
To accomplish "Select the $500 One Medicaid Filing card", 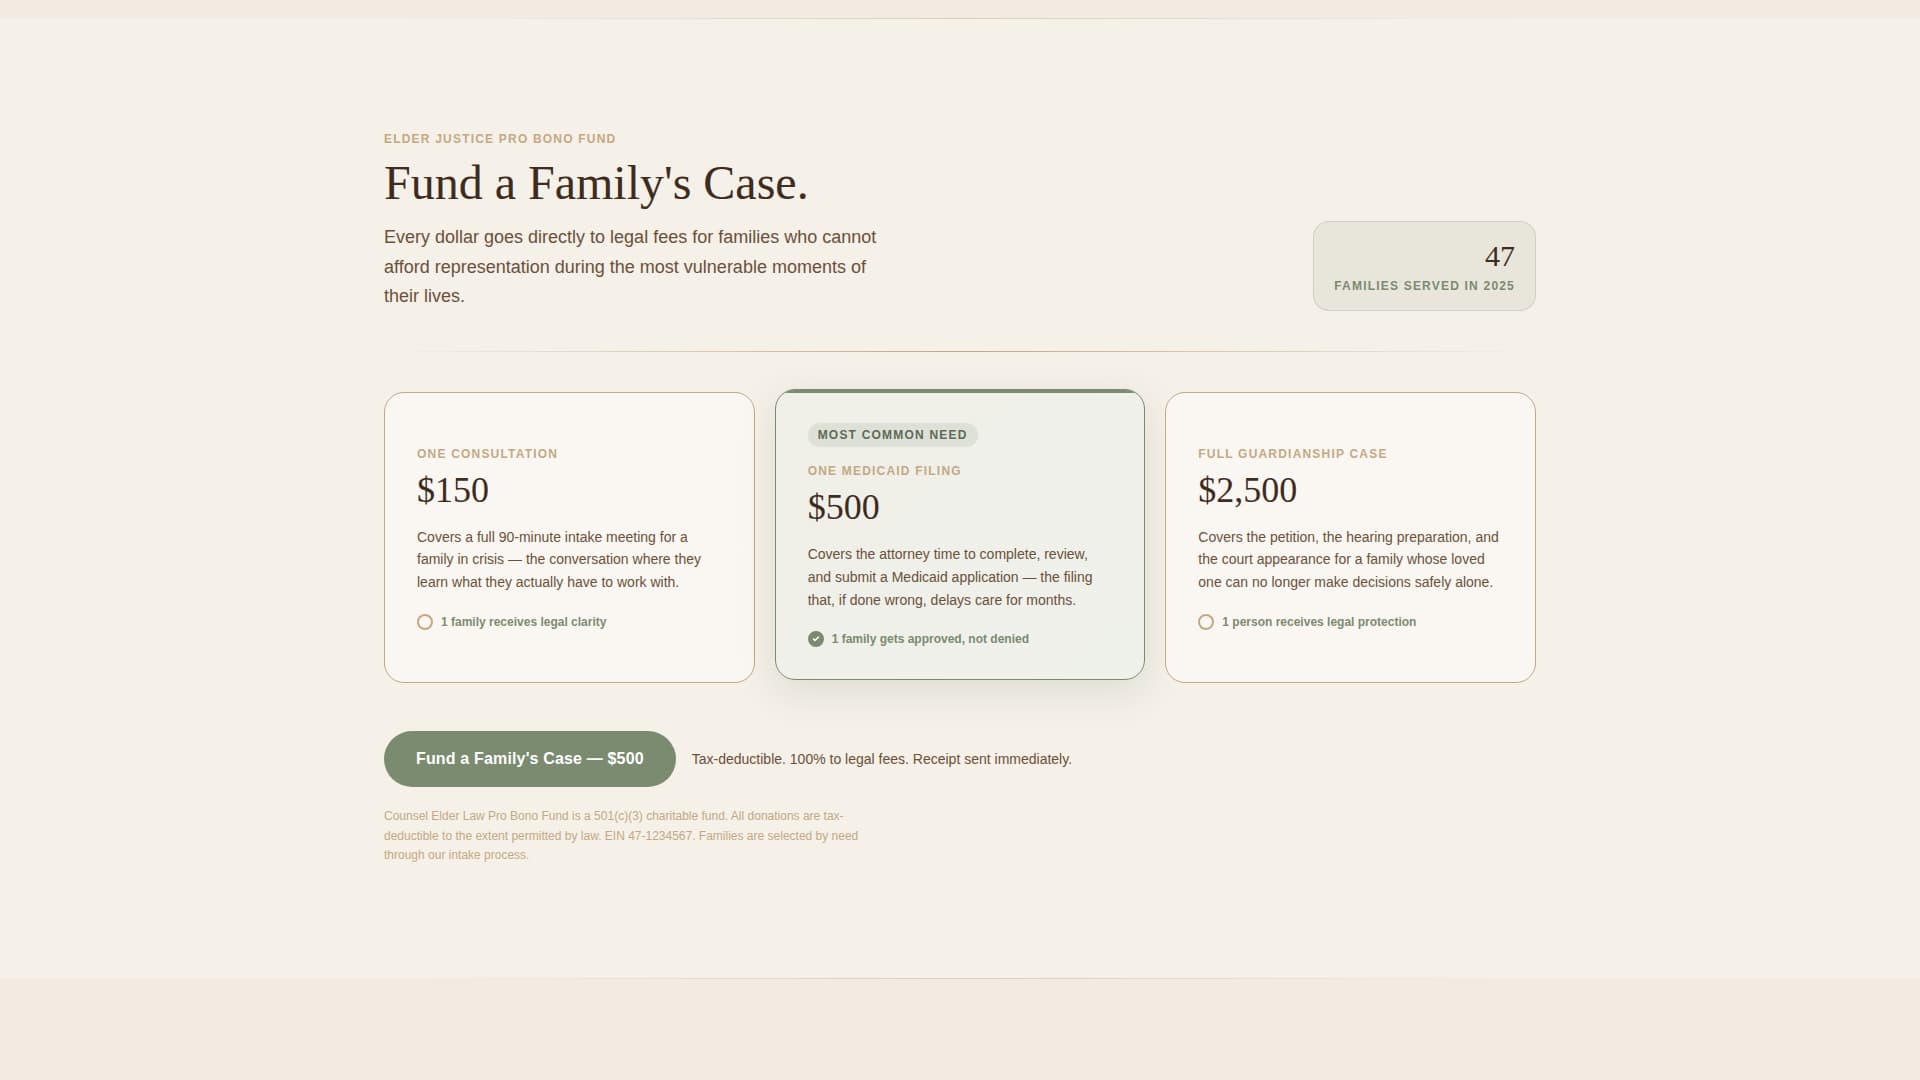I will pos(960,535).
